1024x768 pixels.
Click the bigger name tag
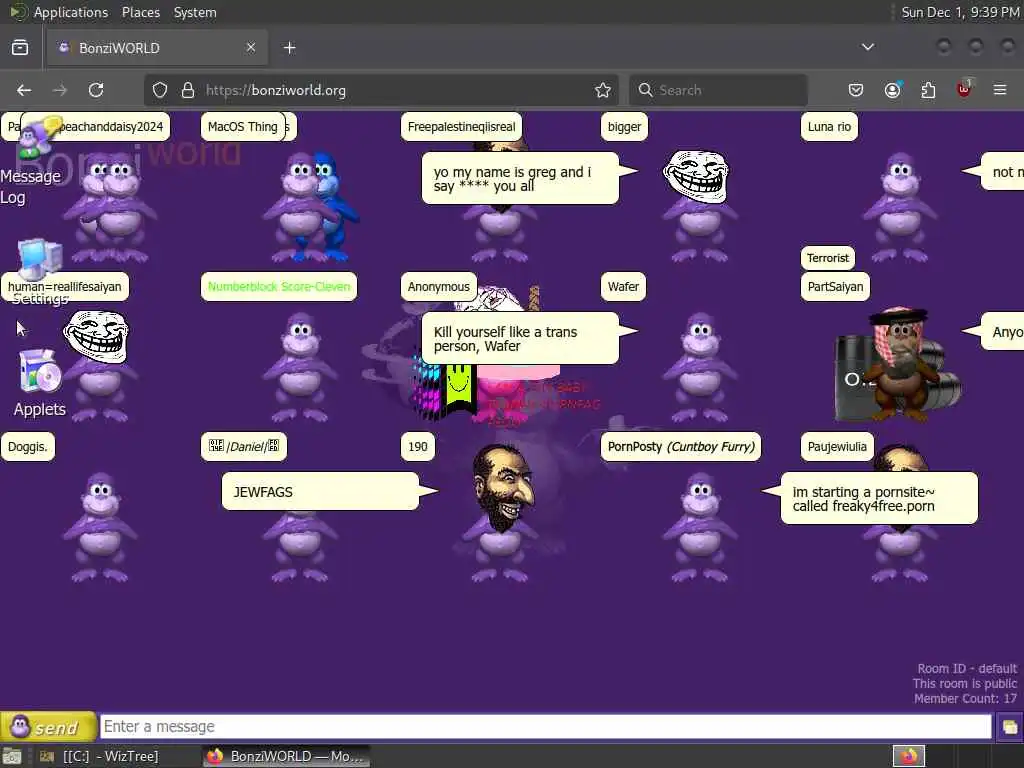coord(624,127)
